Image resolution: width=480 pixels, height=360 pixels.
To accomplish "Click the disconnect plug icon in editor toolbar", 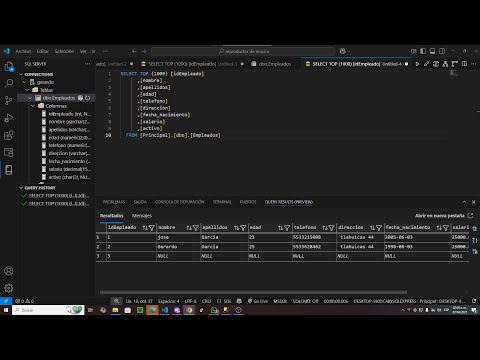I will click(426, 64).
